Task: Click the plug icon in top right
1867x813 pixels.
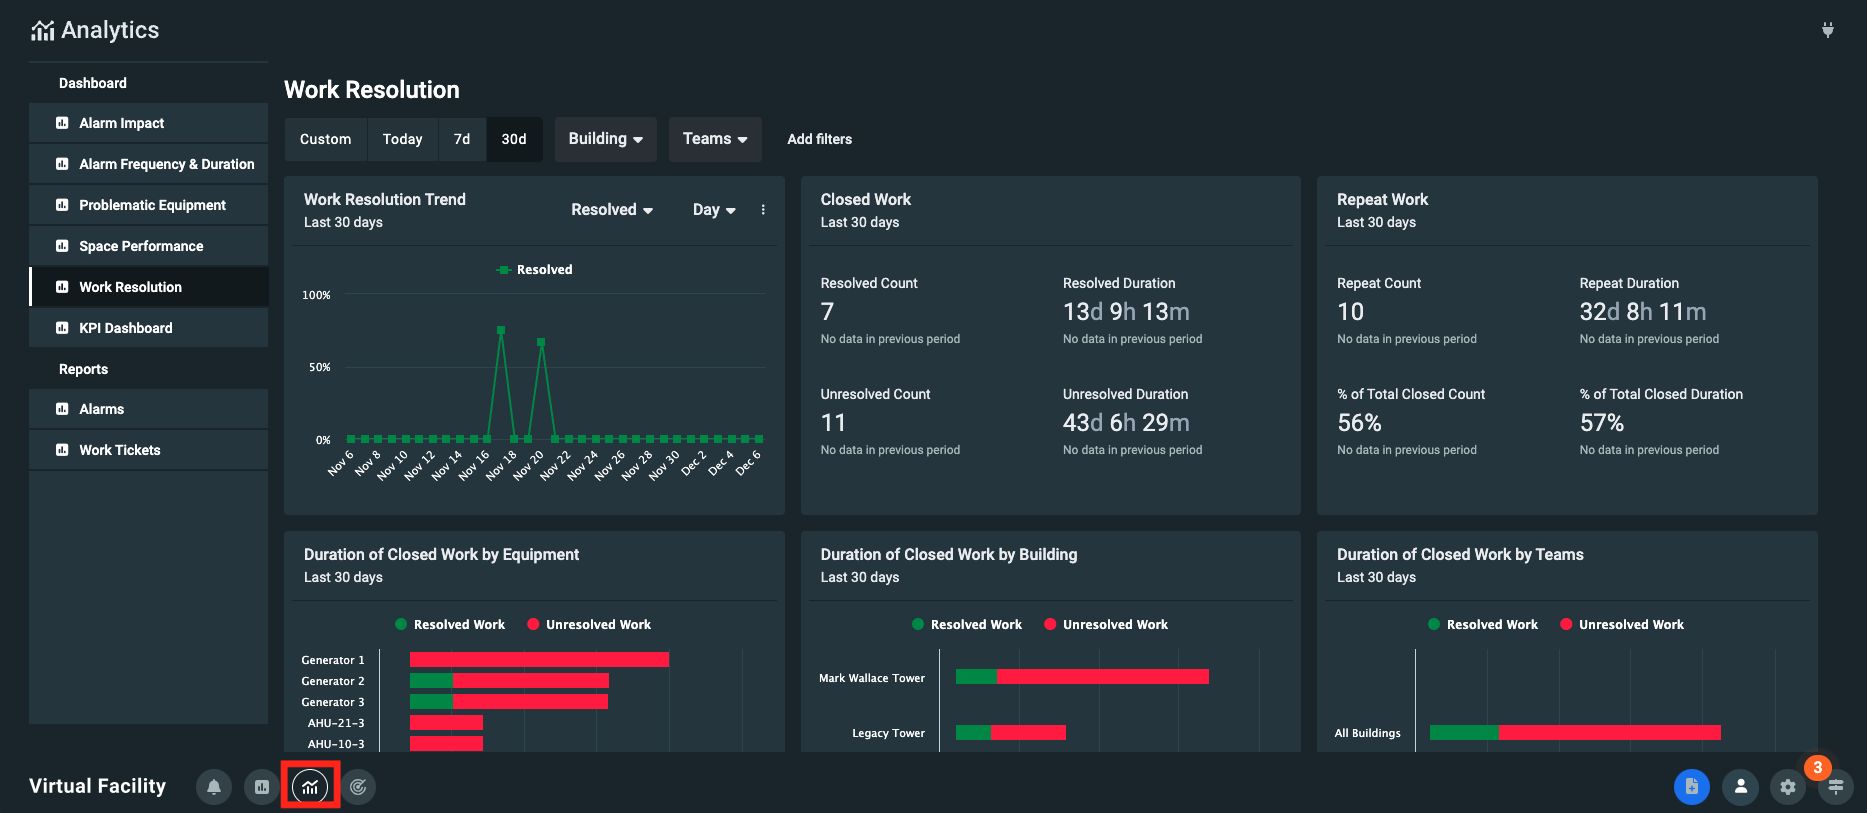Action: coord(1827,30)
